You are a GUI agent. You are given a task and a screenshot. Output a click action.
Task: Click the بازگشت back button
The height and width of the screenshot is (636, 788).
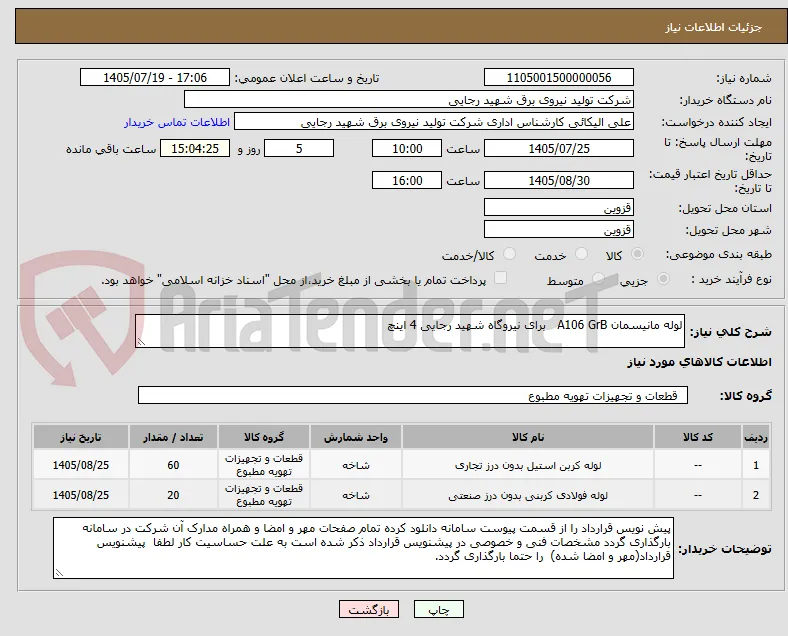point(369,609)
